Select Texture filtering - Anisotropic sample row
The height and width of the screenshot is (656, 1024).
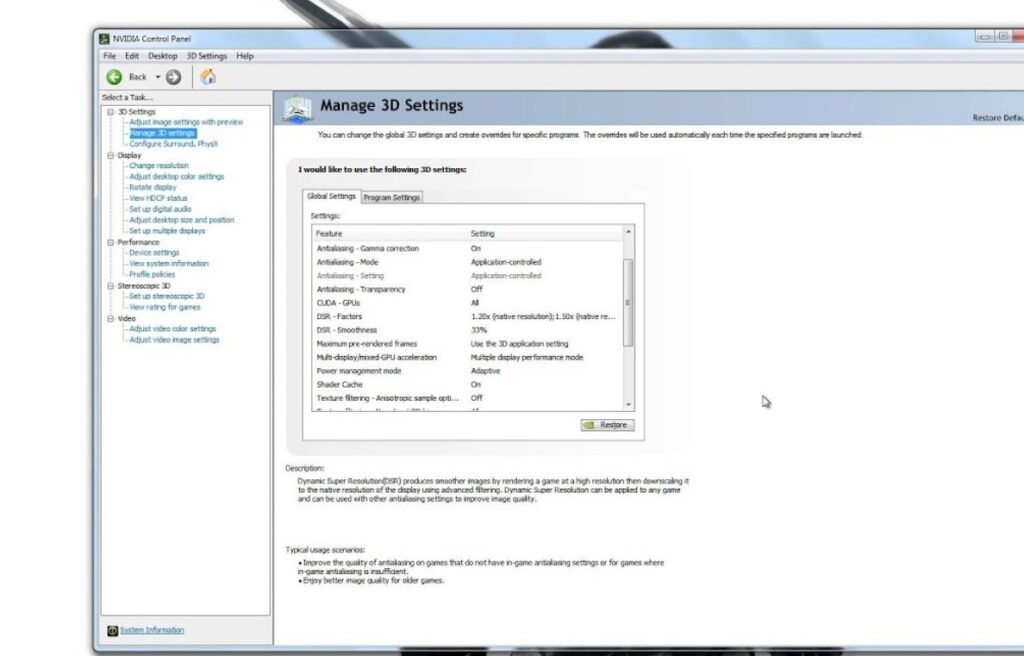coord(468,399)
